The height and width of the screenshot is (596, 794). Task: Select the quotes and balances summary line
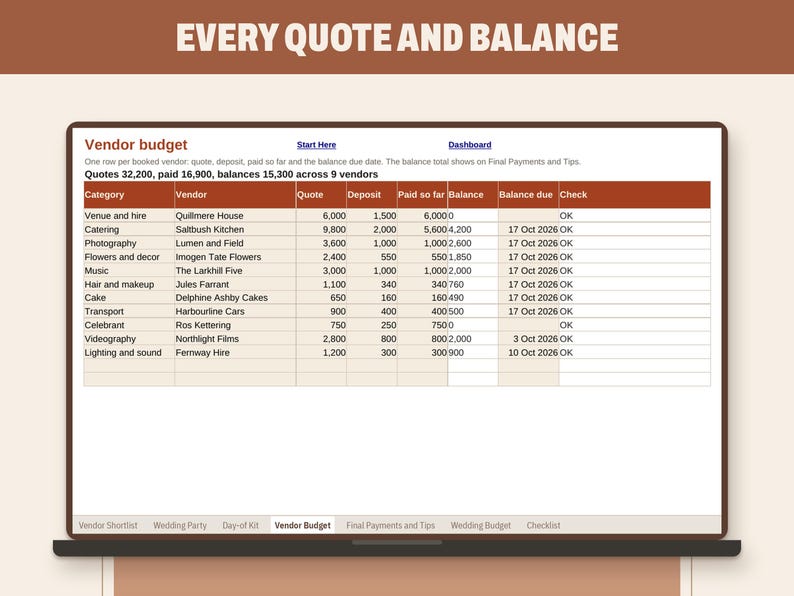click(231, 174)
